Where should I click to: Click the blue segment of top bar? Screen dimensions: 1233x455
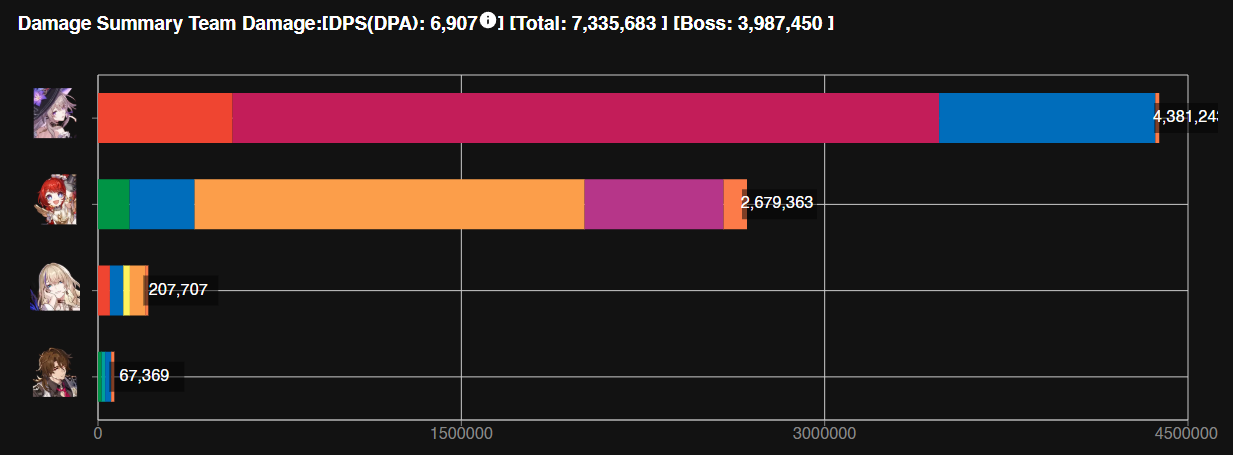coord(1047,118)
